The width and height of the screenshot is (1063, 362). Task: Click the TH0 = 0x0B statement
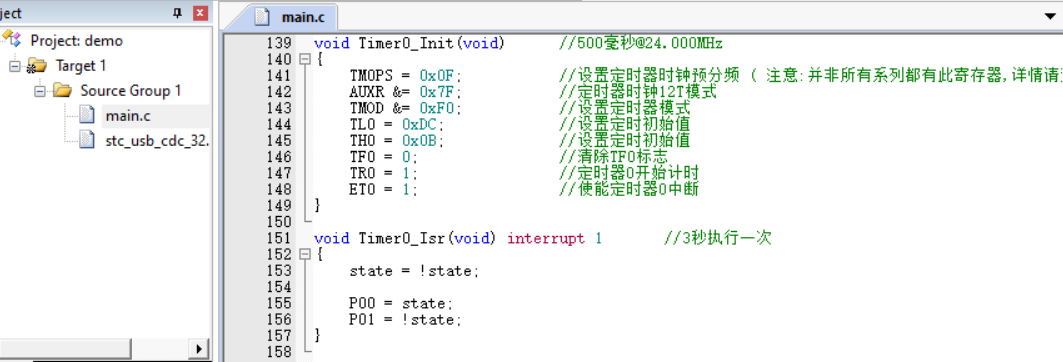click(x=397, y=141)
